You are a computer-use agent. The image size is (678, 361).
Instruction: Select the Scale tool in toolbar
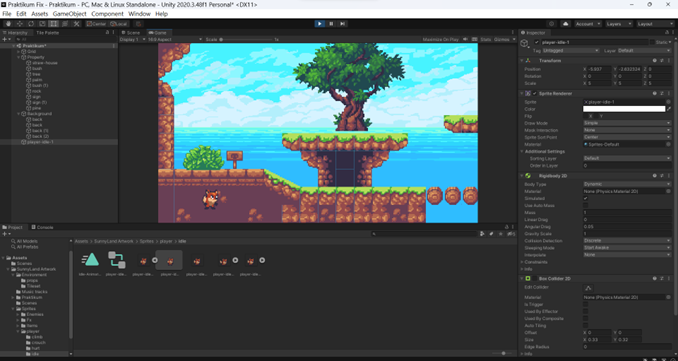[x=42, y=24]
